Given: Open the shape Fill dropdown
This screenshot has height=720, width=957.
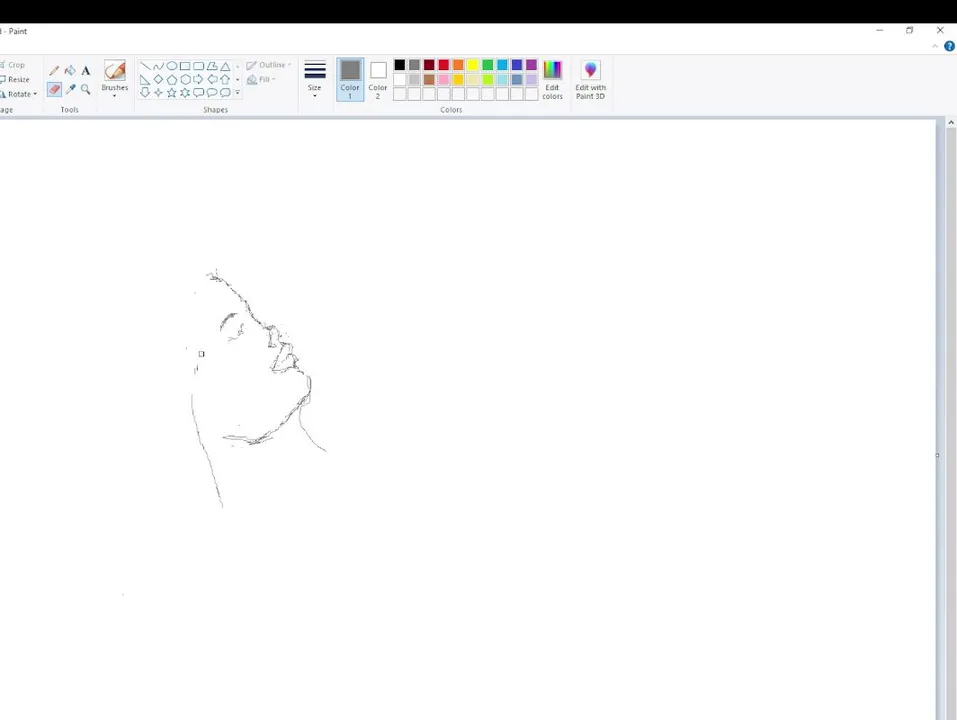Looking at the screenshot, I should coord(261,79).
